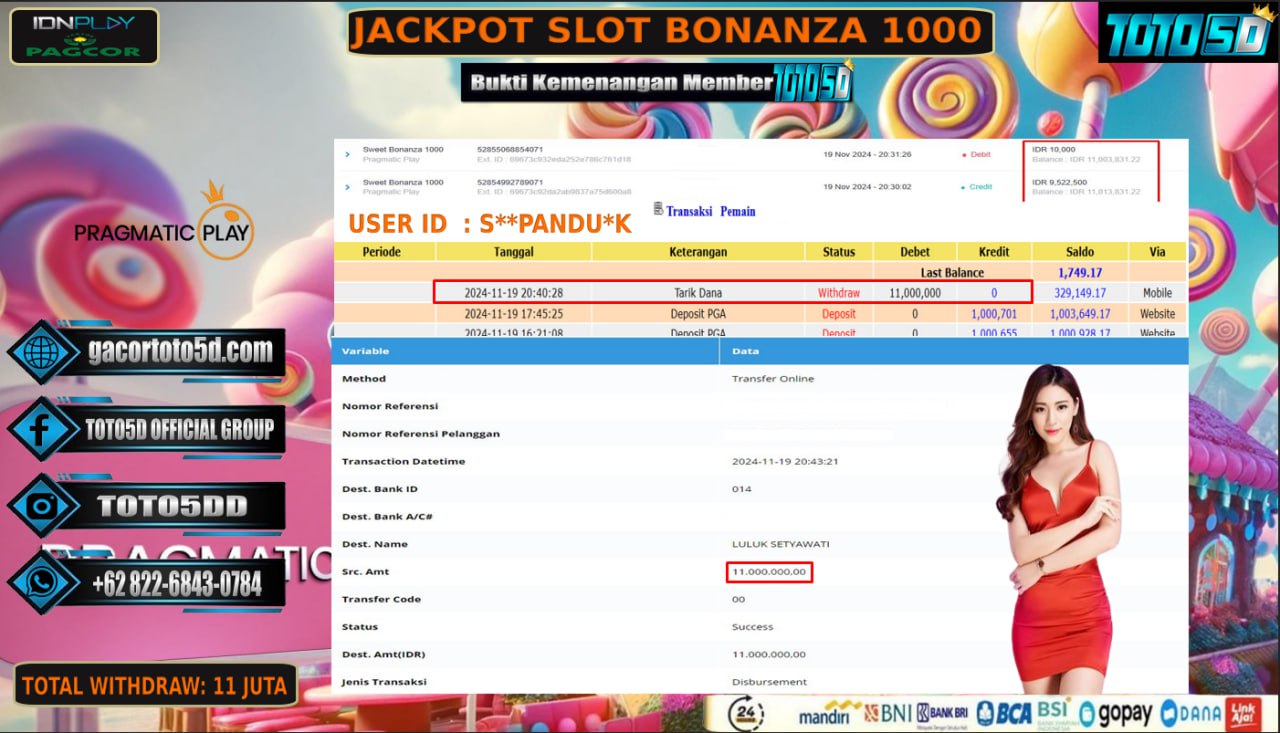
Task: Click the Saldo column header
Action: point(1080,252)
